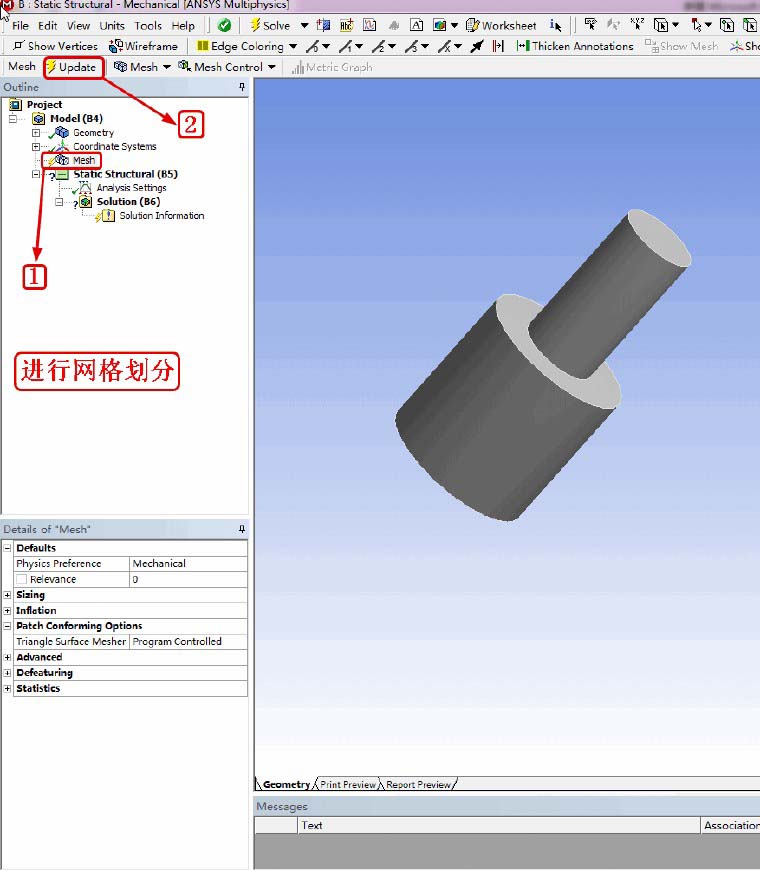Click the Relevance value field
The width and height of the screenshot is (760, 870).
tap(188, 579)
